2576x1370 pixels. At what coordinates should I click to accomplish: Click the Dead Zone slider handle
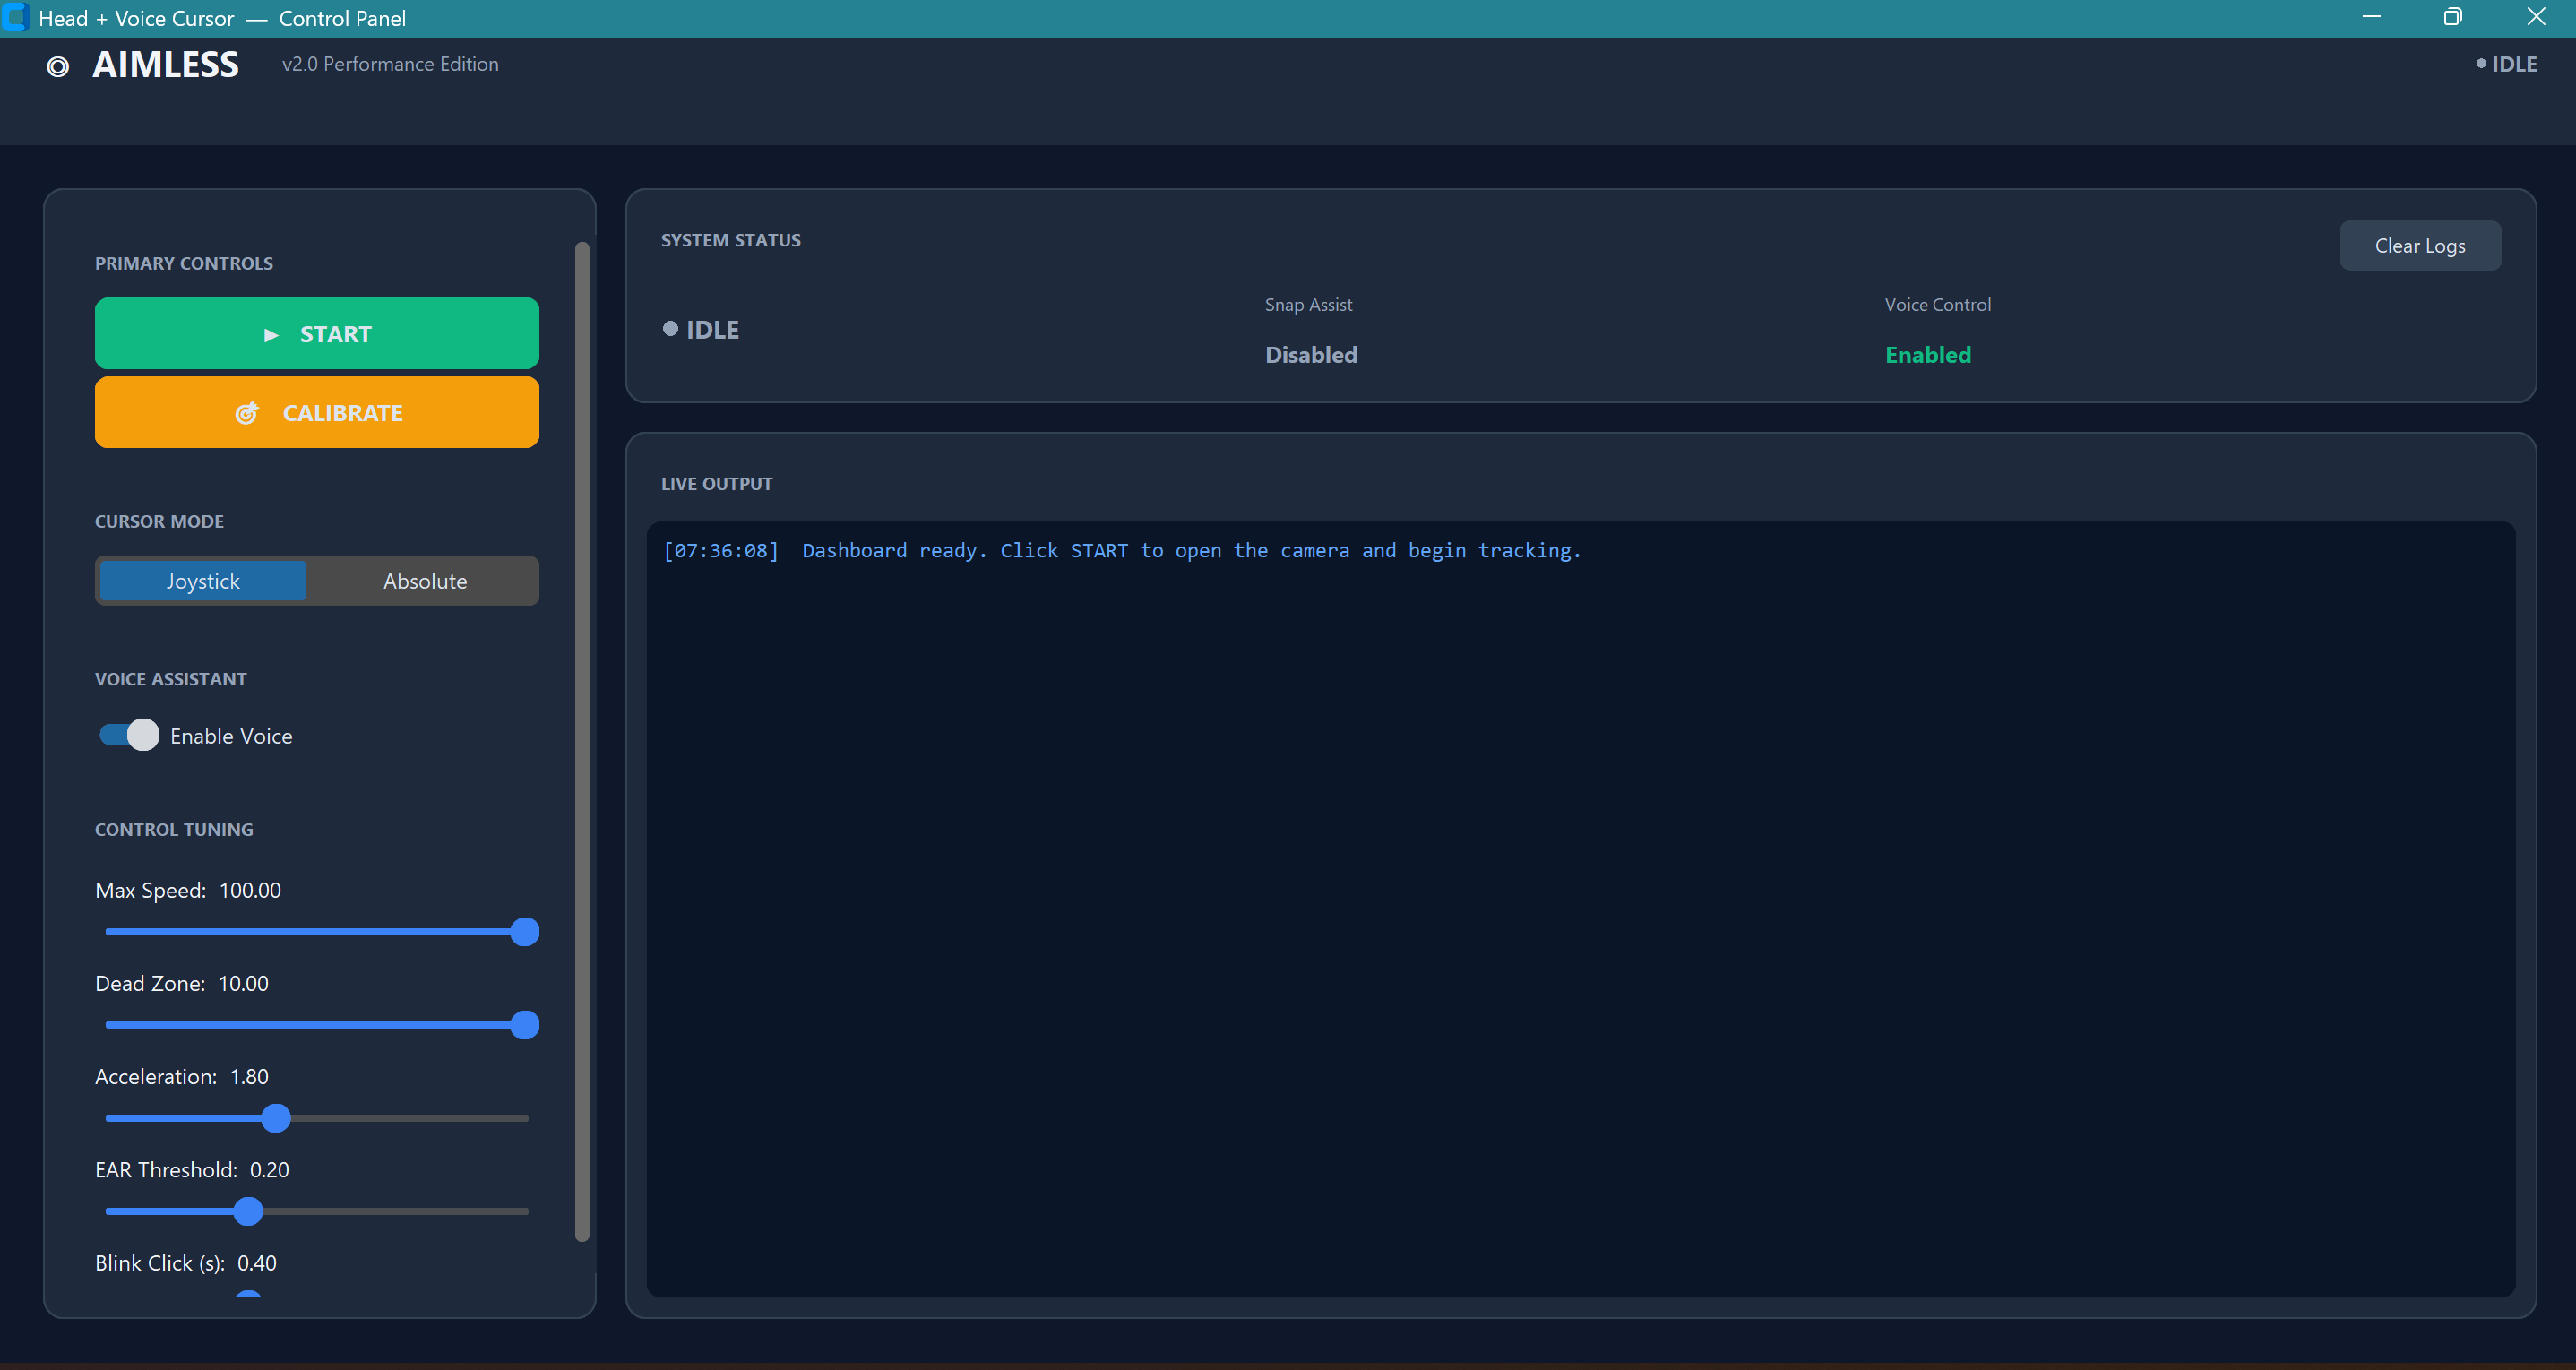point(525,1025)
